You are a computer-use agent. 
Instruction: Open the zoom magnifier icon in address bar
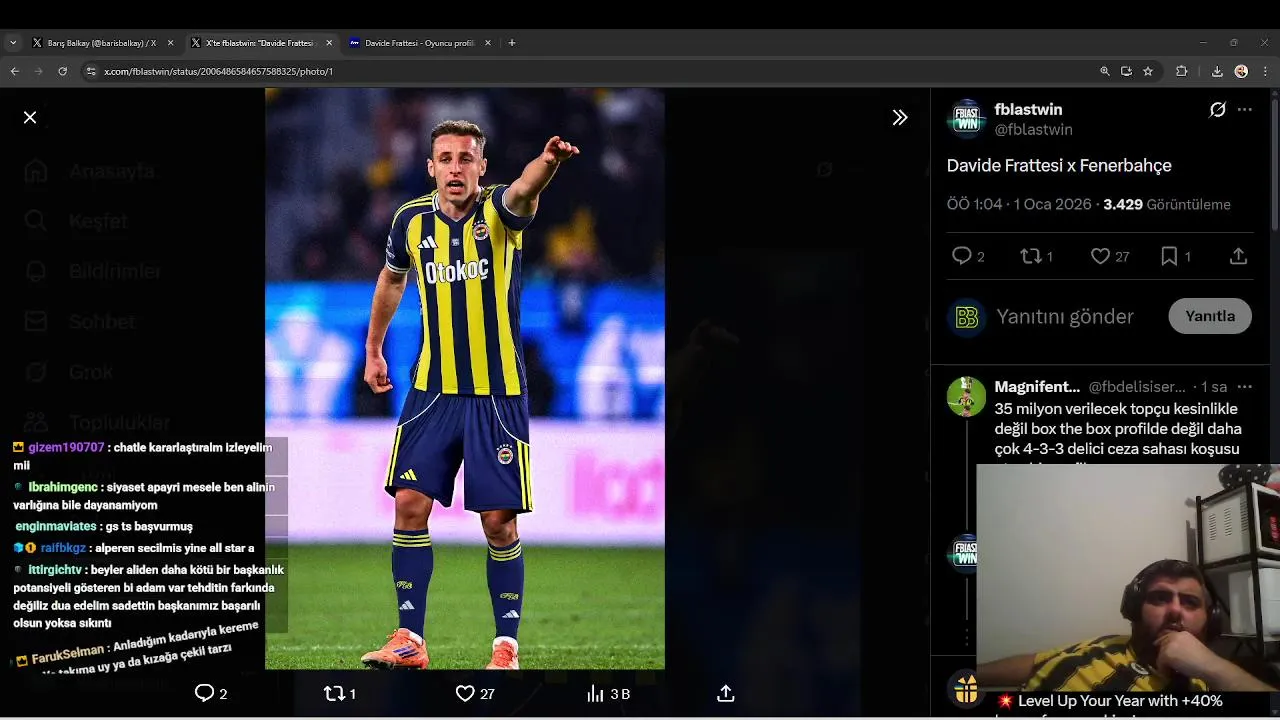(1105, 71)
